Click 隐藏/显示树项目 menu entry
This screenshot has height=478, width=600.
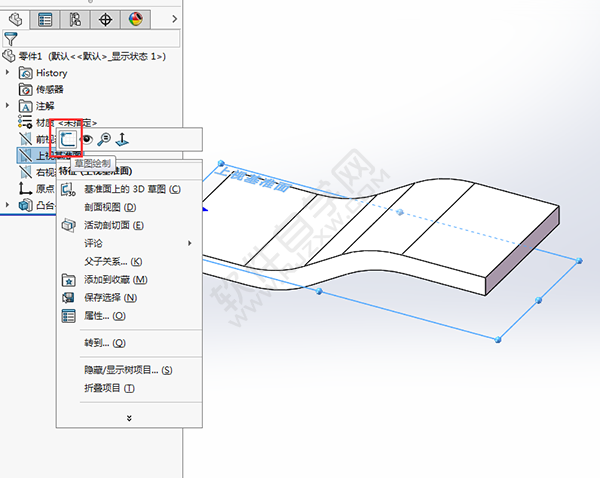pos(128,369)
